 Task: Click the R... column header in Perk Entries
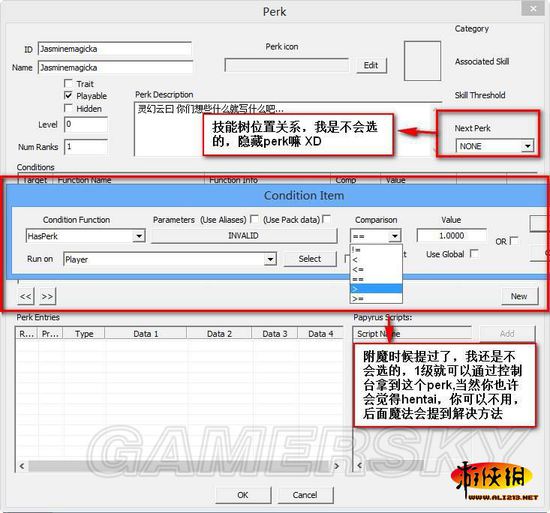[x=27, y=333]
